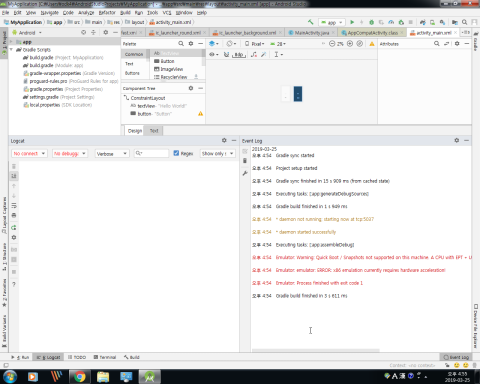
Task: Click the Debug app bug icon
Action: 371,22
